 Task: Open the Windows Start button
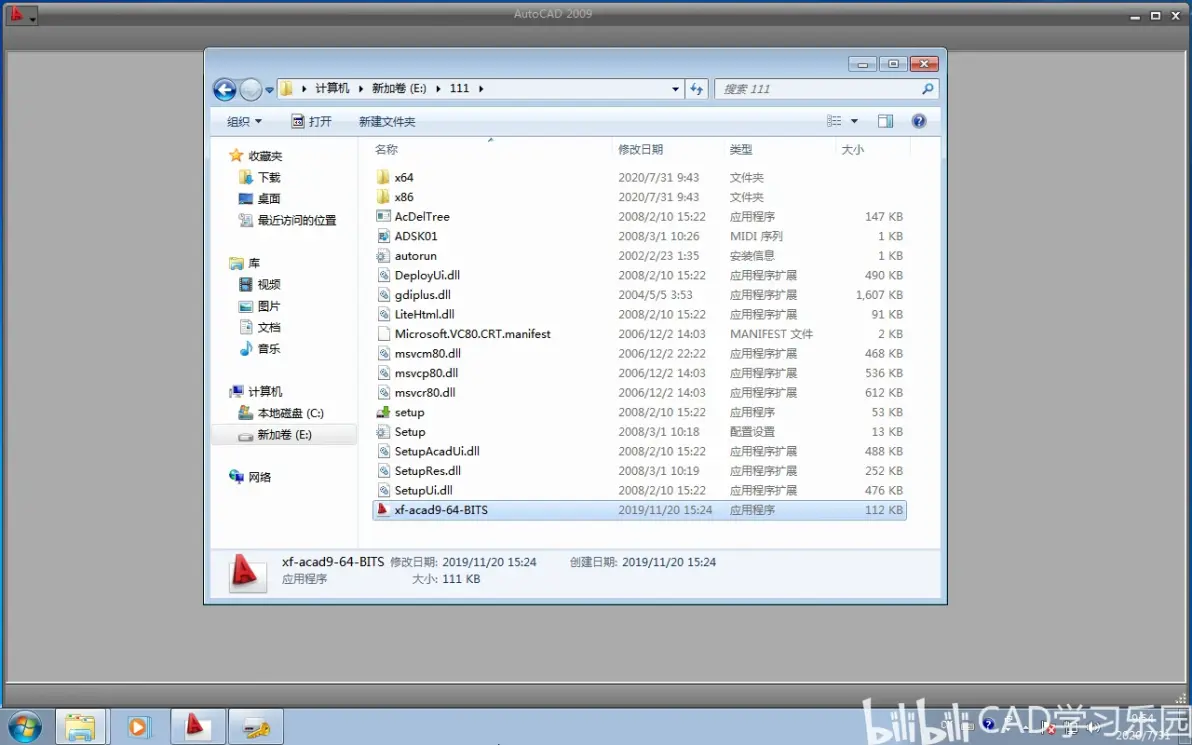click(x=24, y=727)
